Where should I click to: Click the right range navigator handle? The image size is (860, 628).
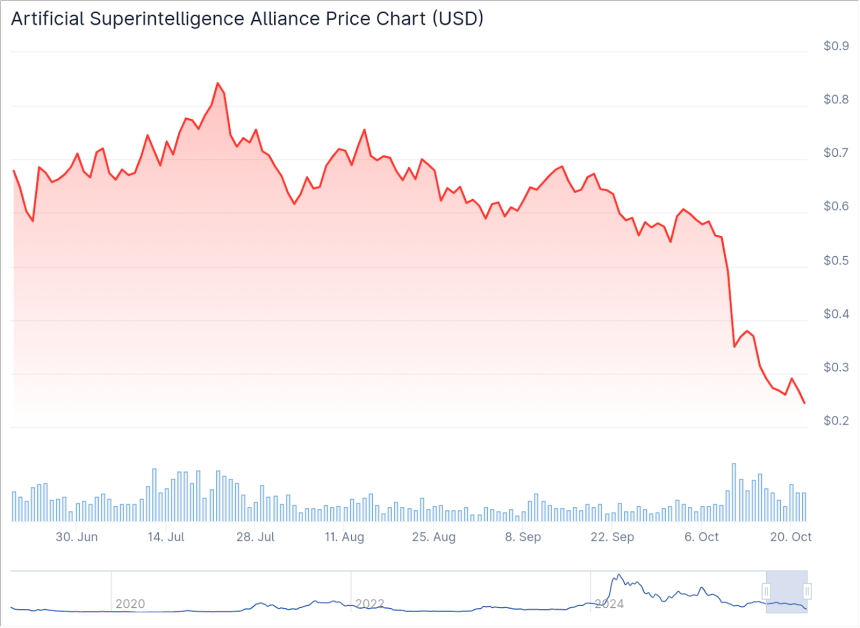click(807, 591)
